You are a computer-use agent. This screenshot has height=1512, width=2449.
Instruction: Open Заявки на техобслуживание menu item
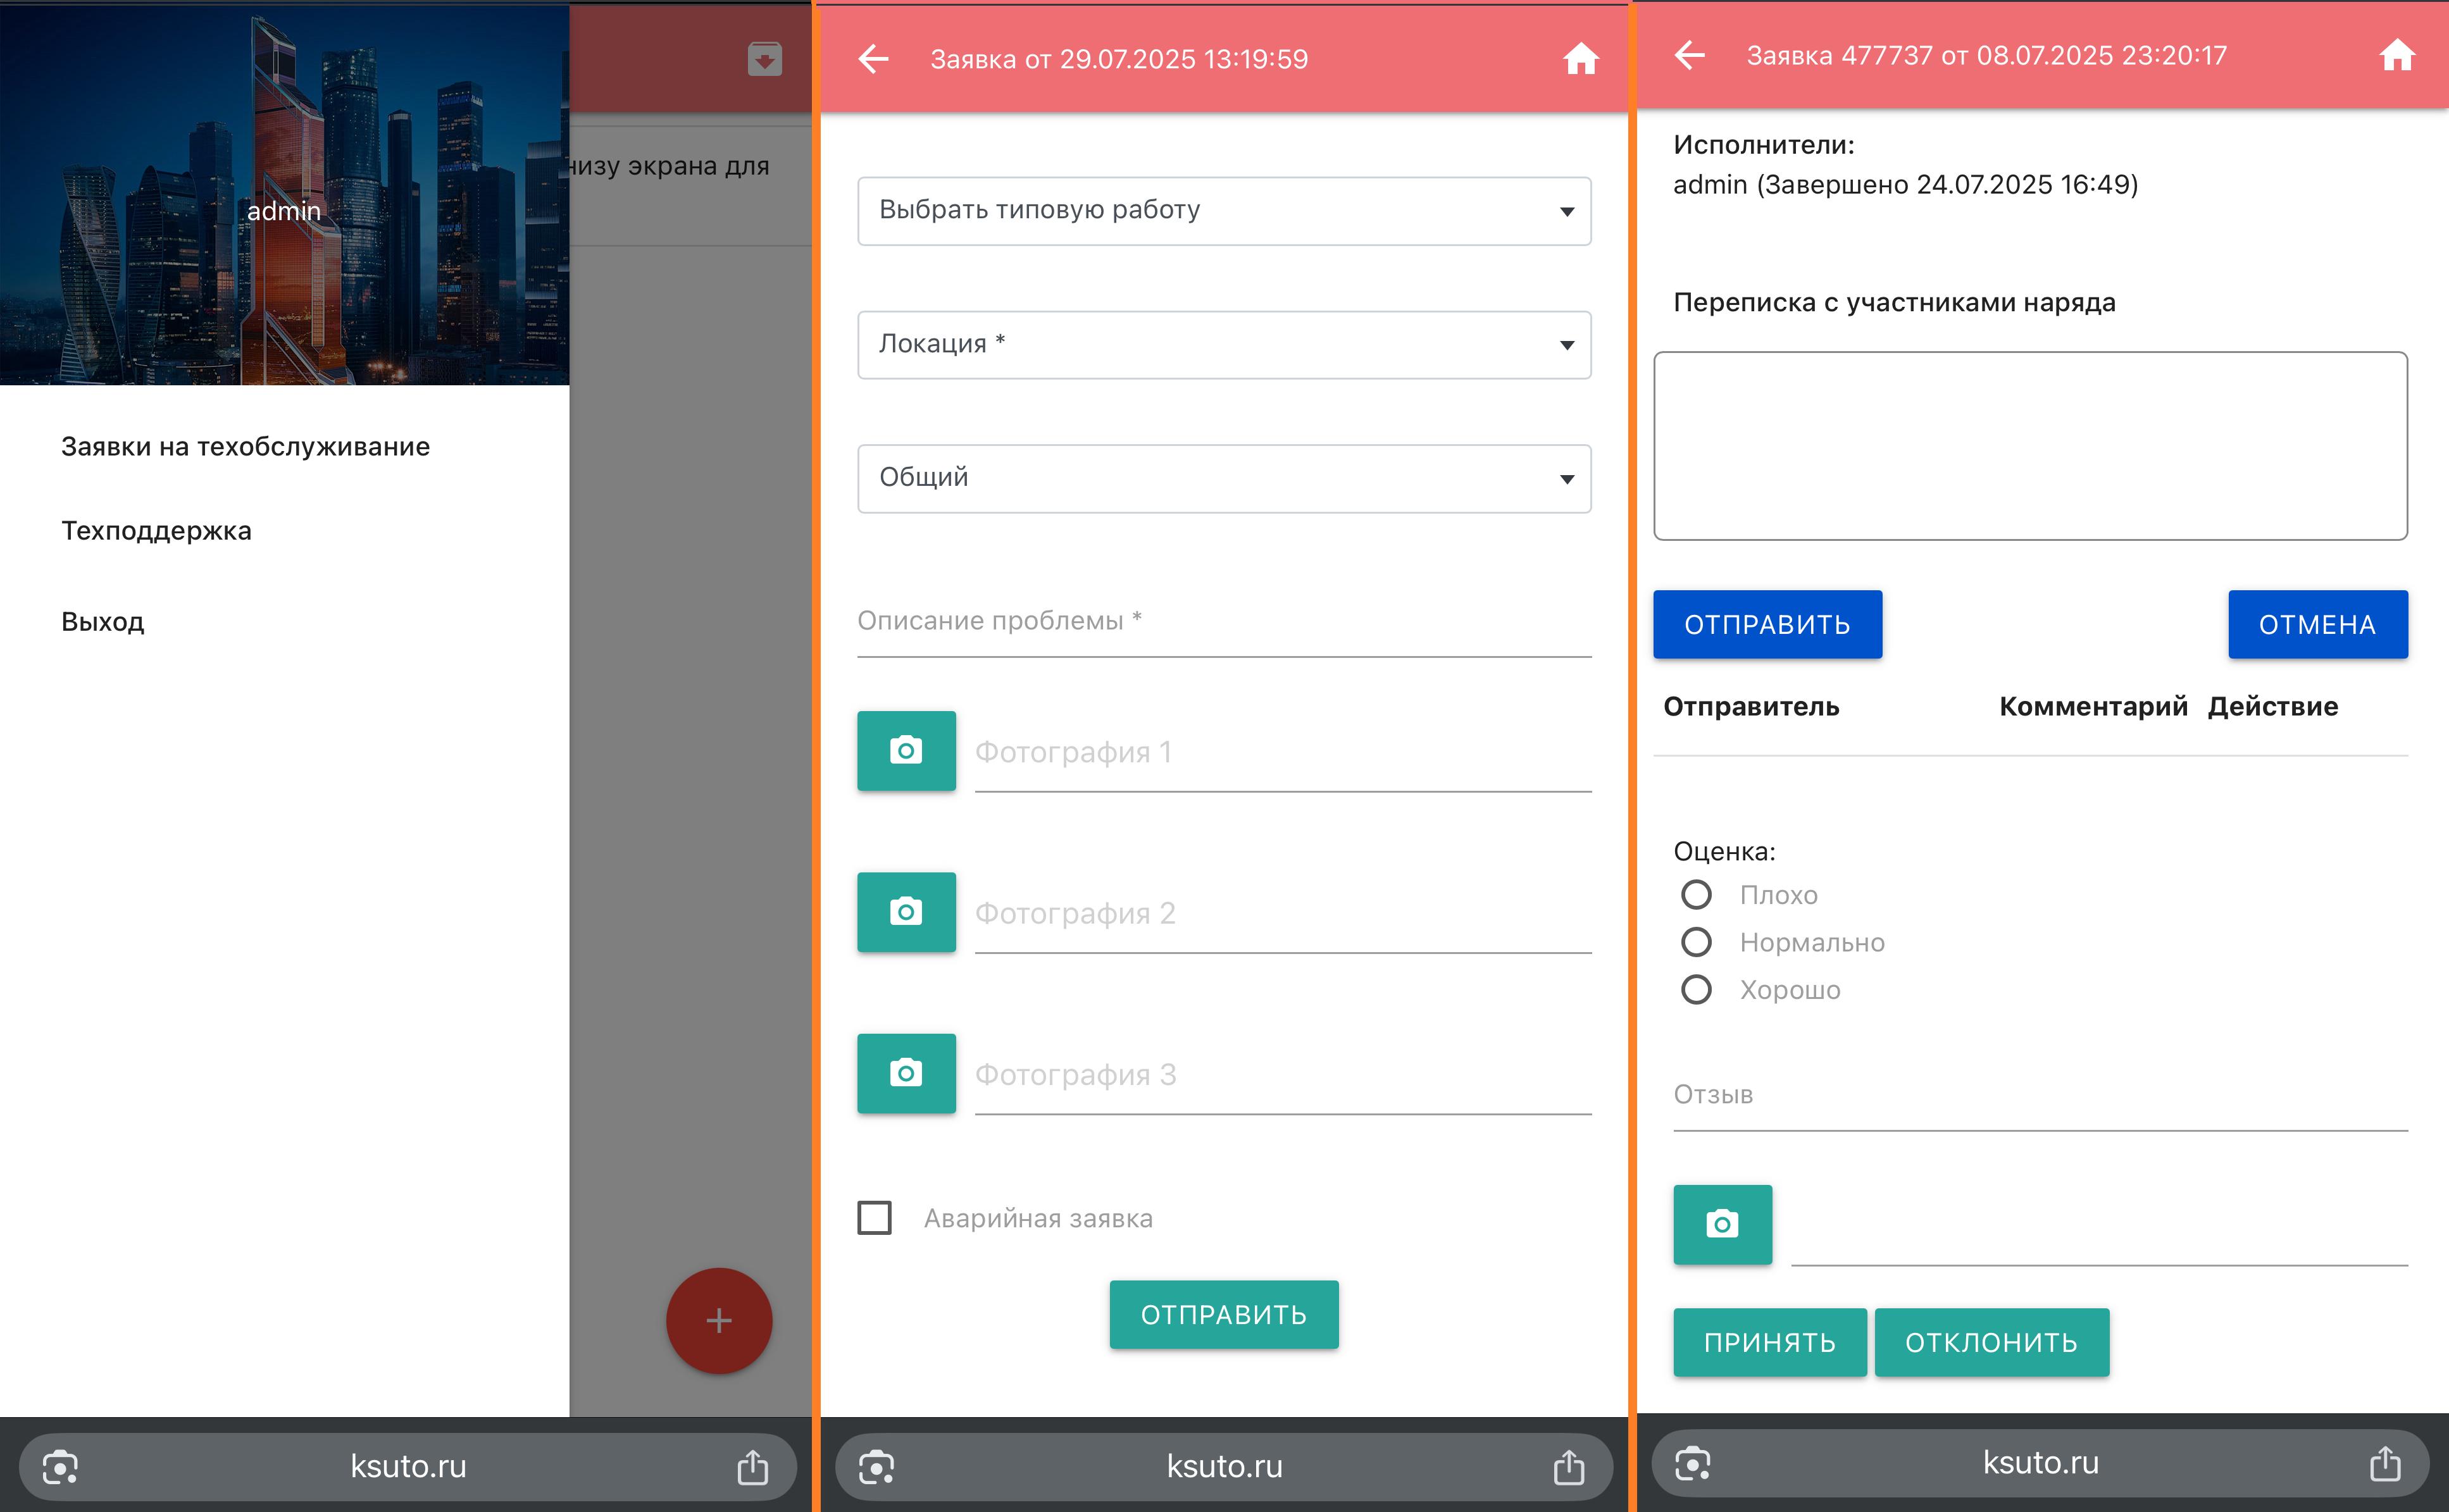click(245, 446)
